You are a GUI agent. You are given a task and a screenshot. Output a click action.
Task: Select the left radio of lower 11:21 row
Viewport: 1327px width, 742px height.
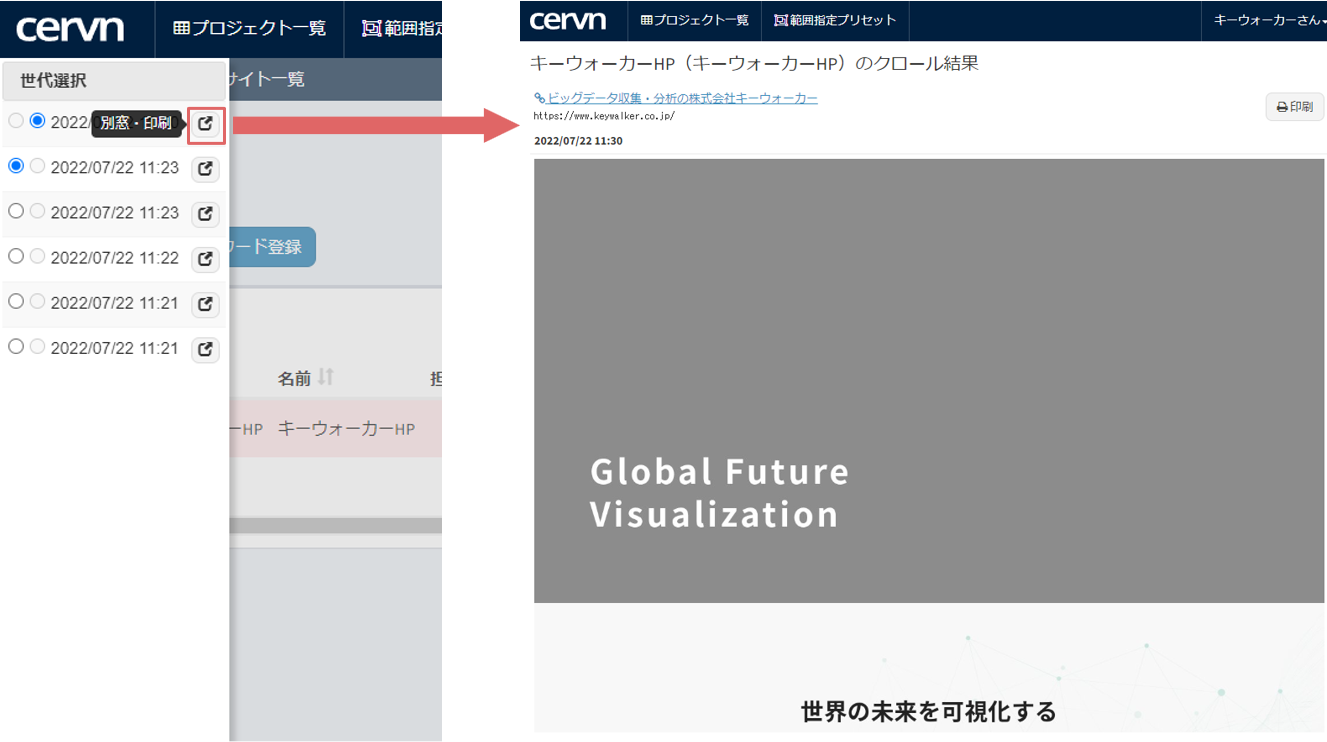point(16,346)
